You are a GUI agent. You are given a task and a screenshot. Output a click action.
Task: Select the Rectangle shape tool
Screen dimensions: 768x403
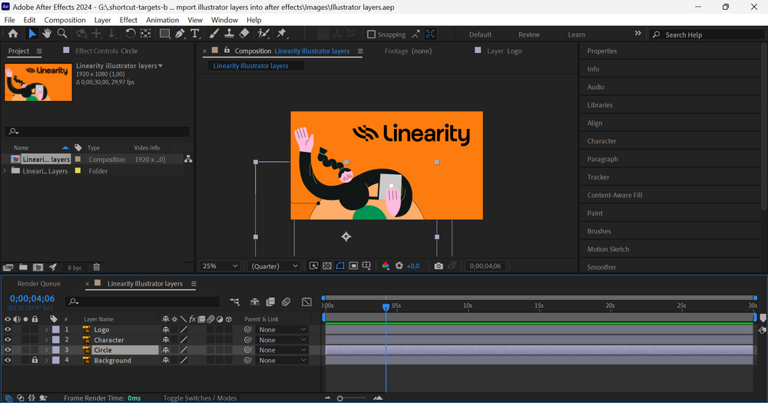click(x=165, y=34)
